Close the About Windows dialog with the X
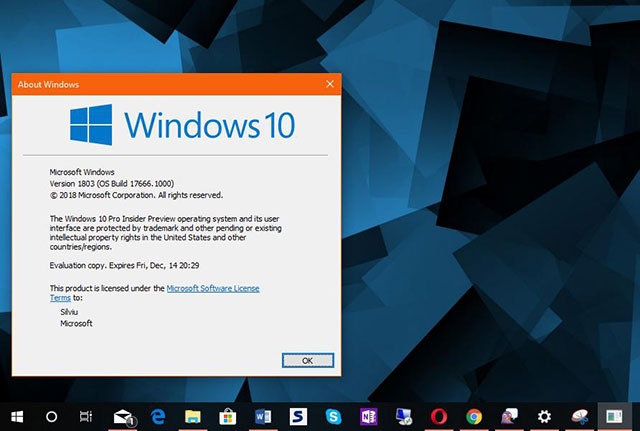This screenshot has width=640, height=431. [x=330, y=84]
